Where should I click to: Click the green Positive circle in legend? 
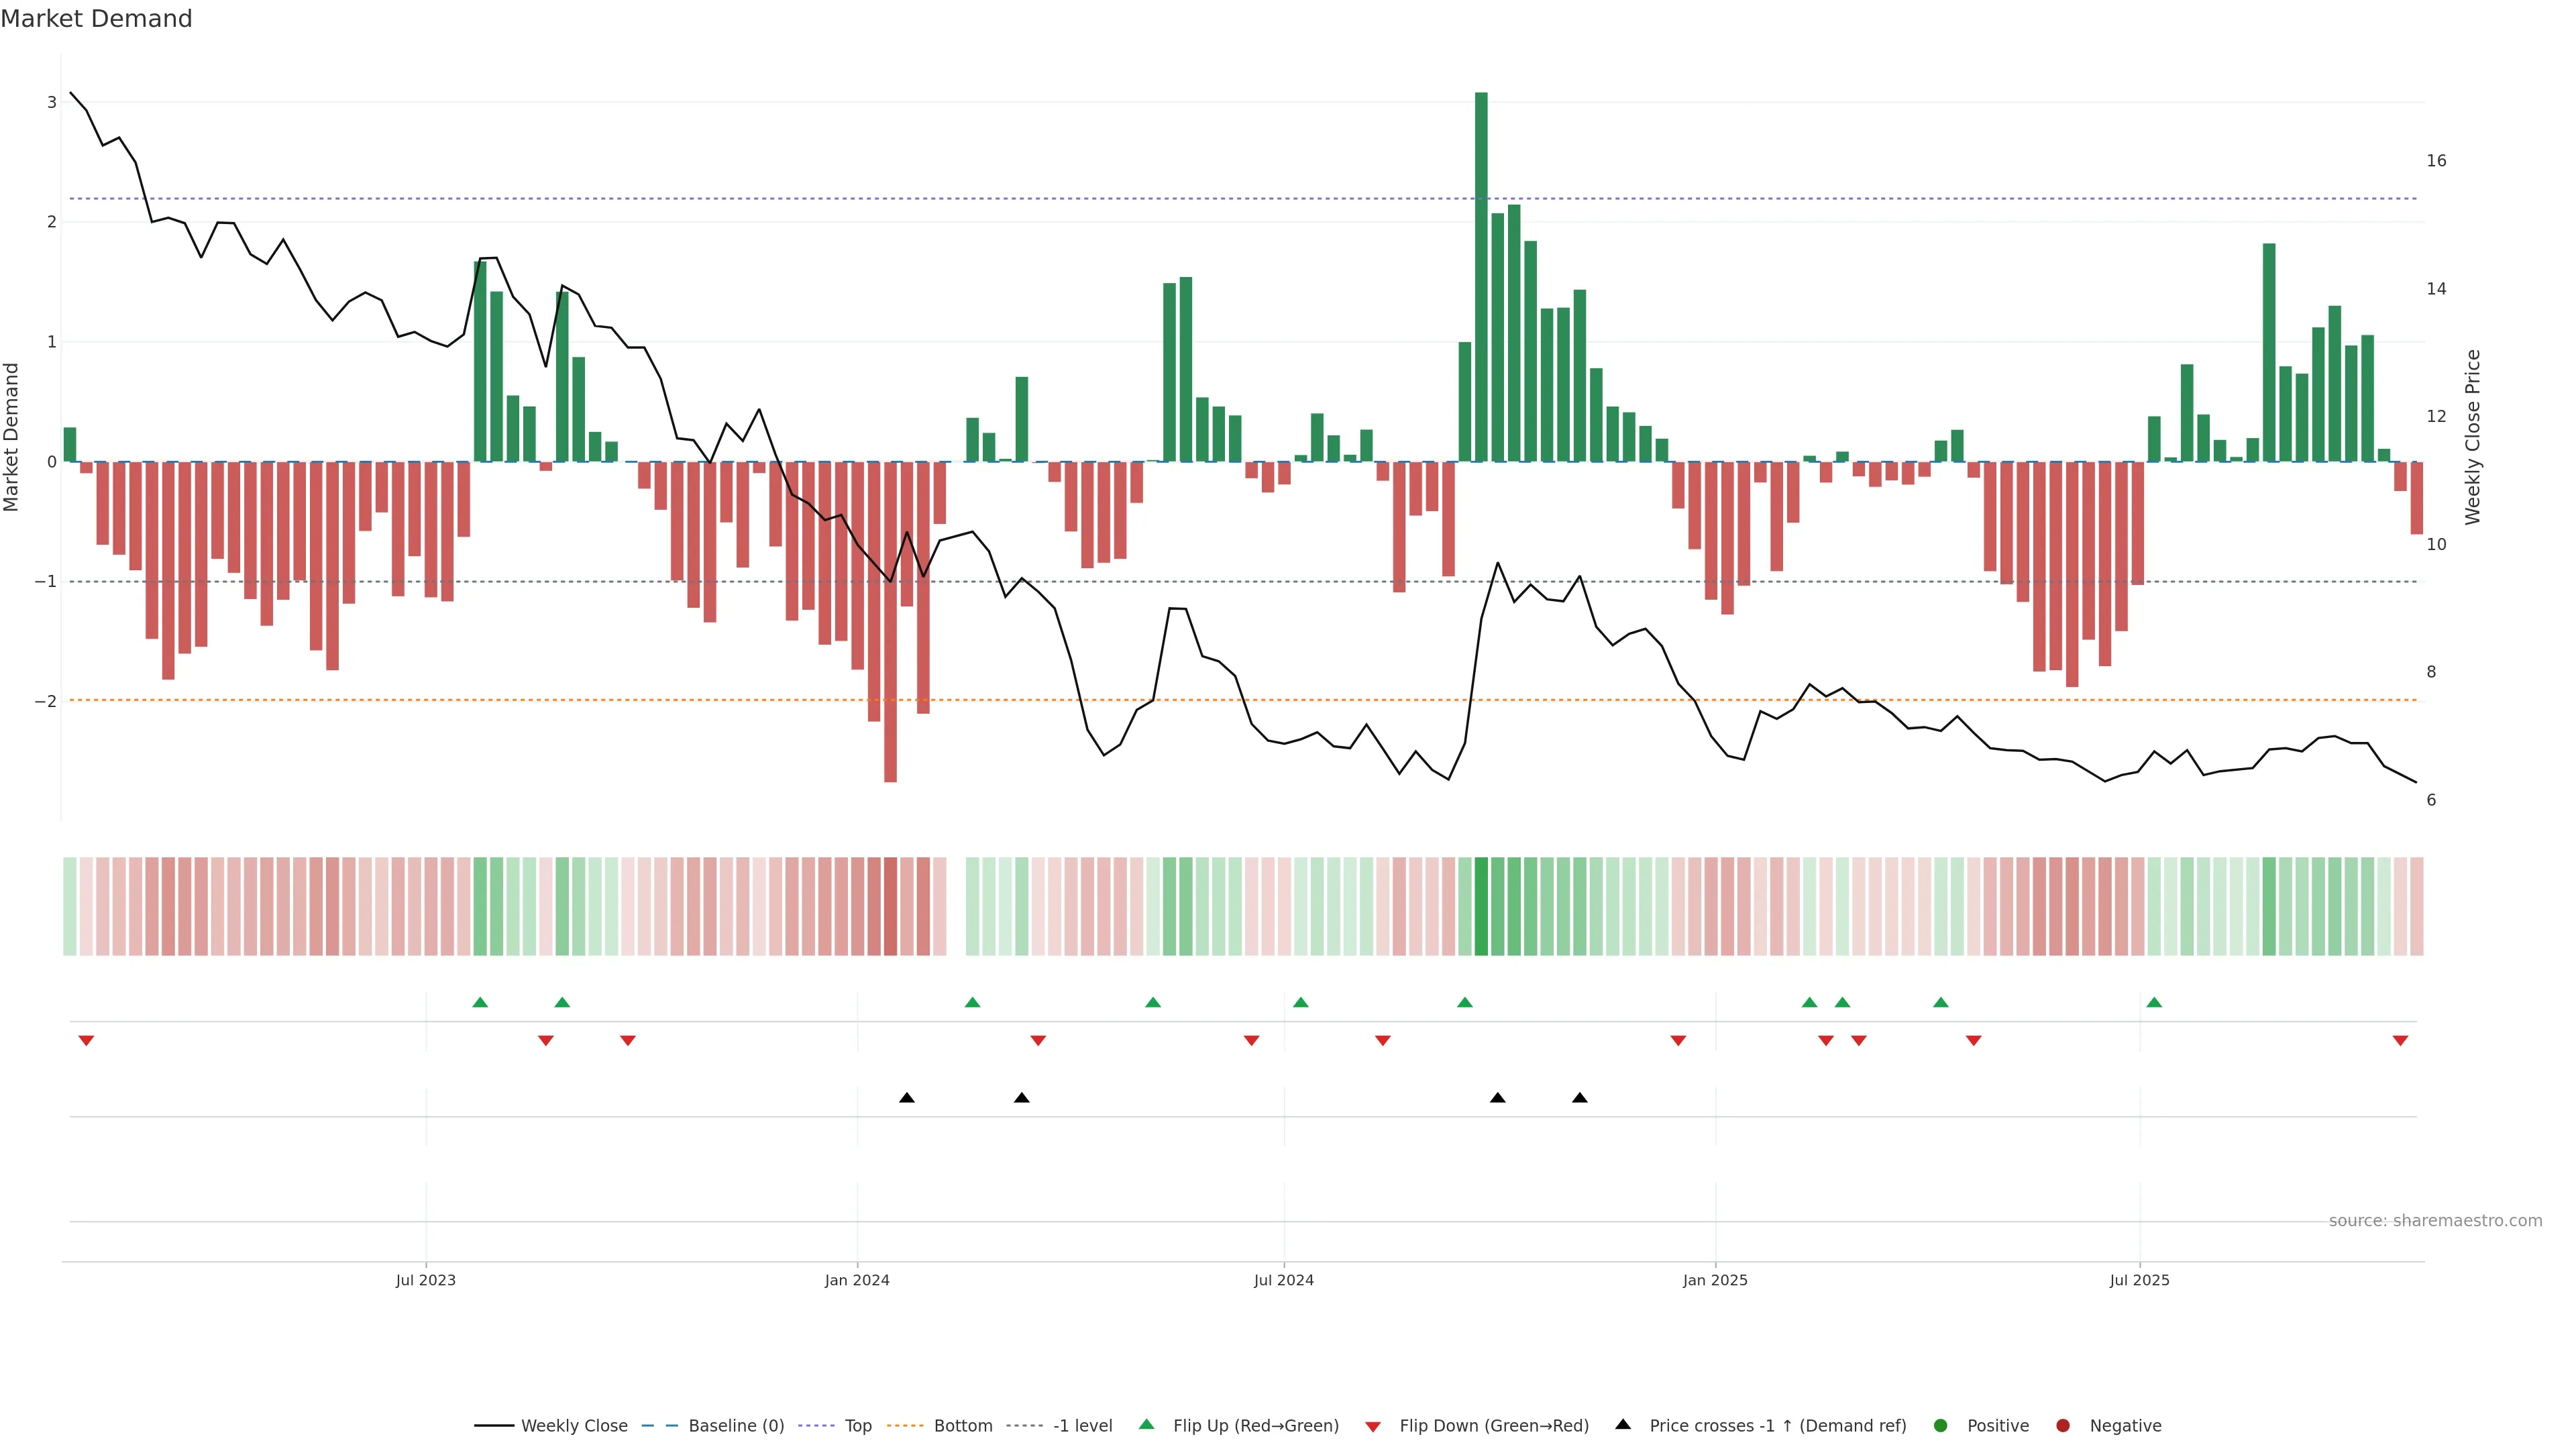(x=1940, y=1425)
